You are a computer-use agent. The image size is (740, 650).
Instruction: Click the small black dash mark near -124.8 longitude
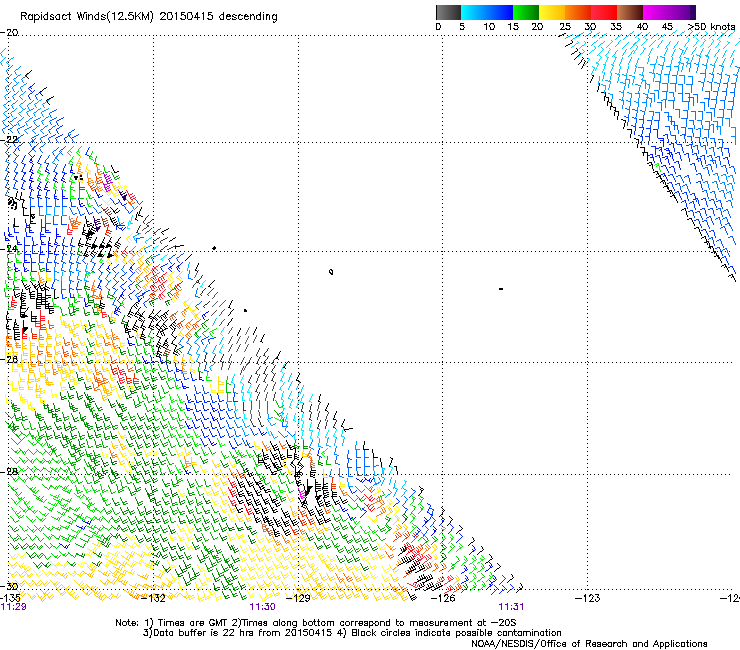click(x=501, y=289)
